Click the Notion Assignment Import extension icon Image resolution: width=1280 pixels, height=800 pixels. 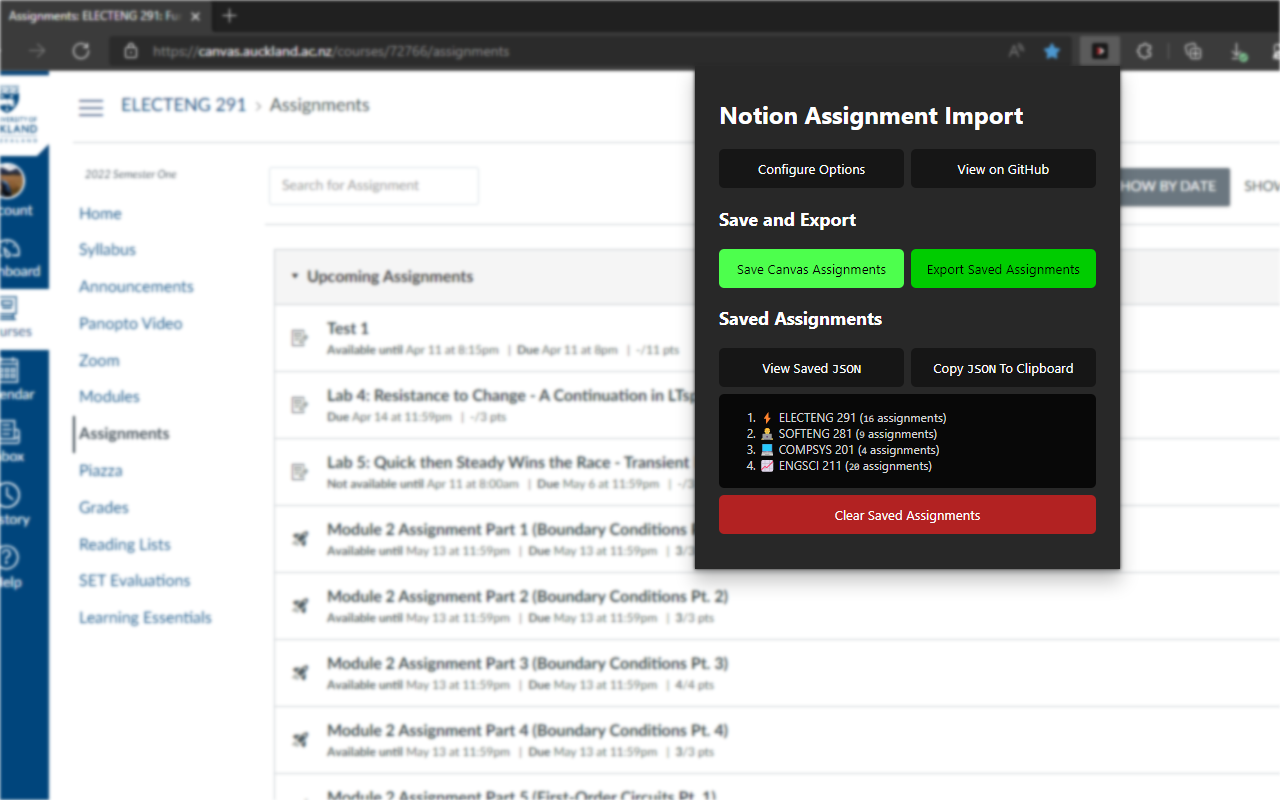coord(1100,51)
